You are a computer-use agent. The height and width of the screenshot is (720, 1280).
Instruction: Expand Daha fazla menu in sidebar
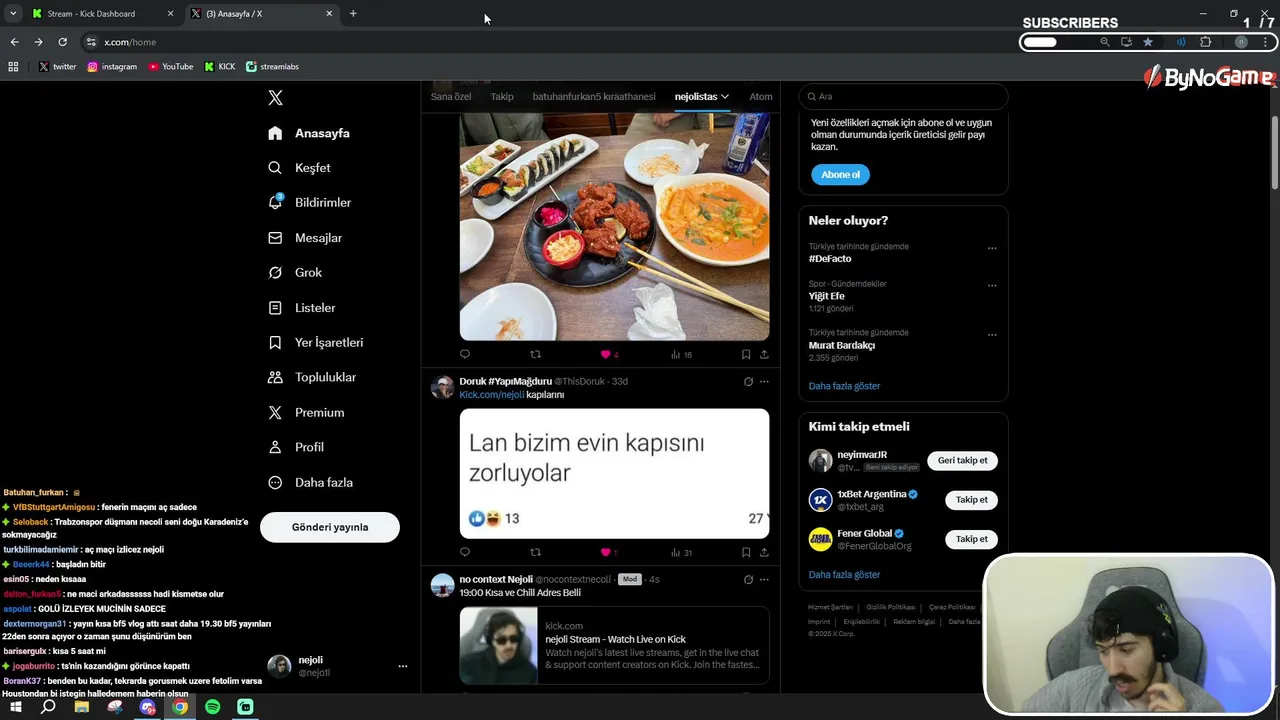(x=310, y=482)
